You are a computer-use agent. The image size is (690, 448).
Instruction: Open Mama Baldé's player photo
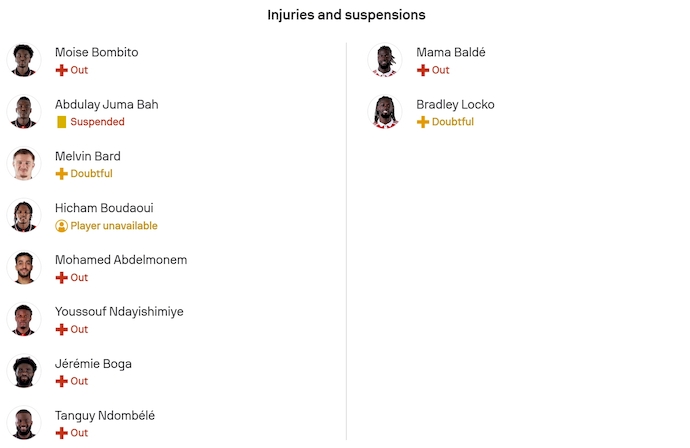pos(385,60)
